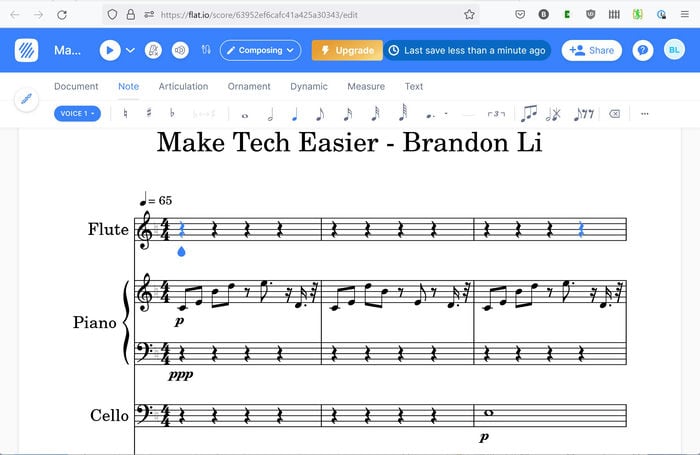Open the mixer sliders icon
Viewport: 700px width, 455px height.
click(206, 50)
